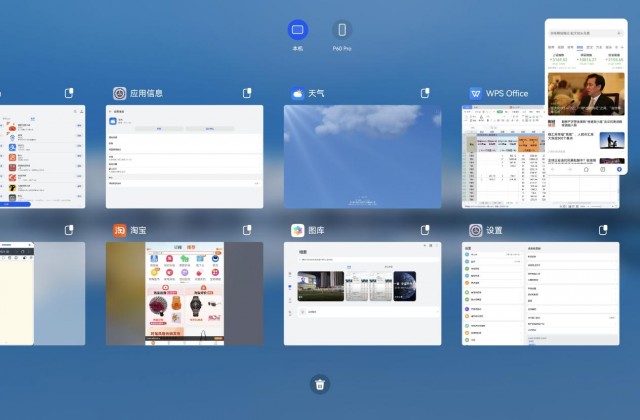Tap forward arrow in floating browser window

click(570, 169)
